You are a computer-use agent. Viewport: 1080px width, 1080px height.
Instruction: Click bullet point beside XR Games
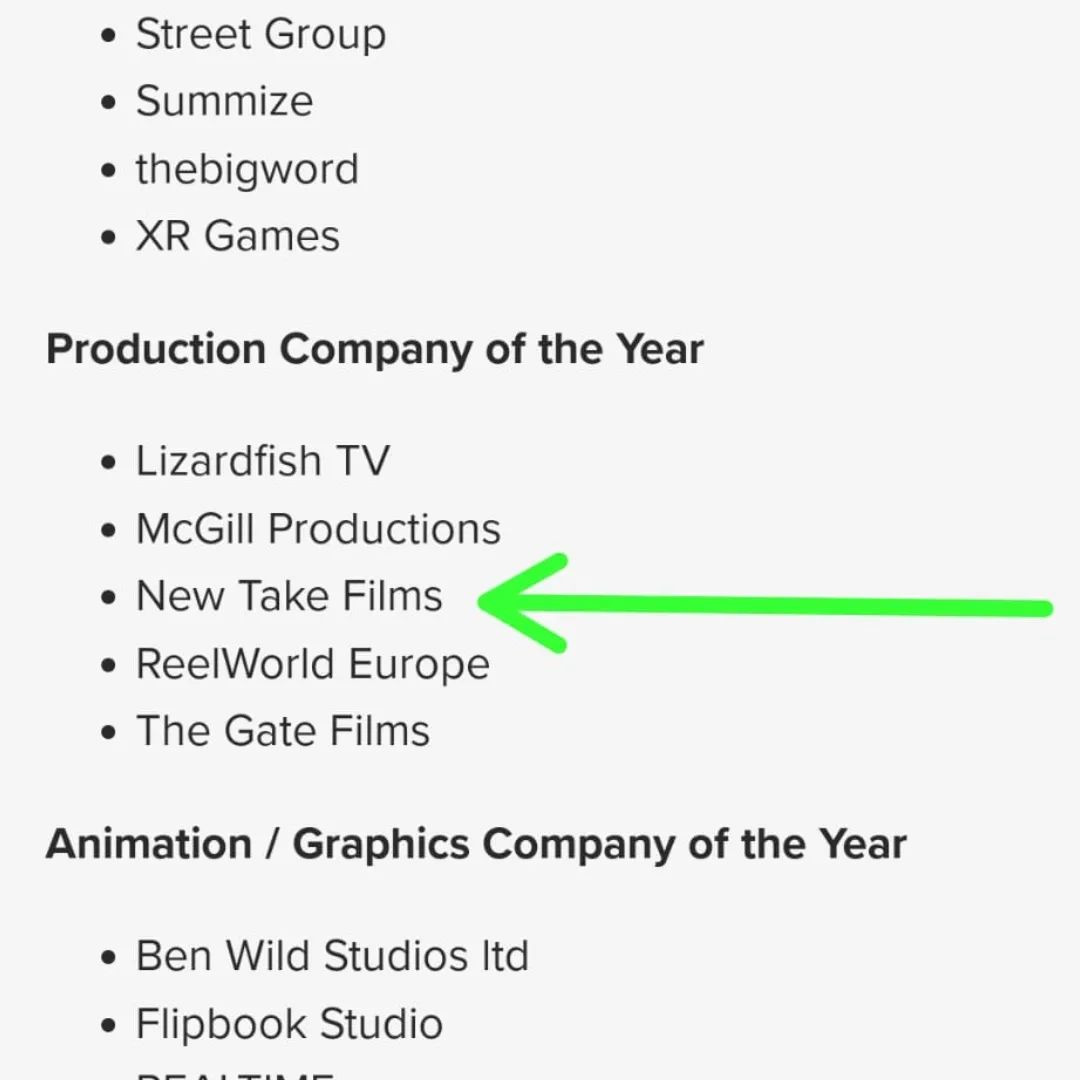[108, 238]
